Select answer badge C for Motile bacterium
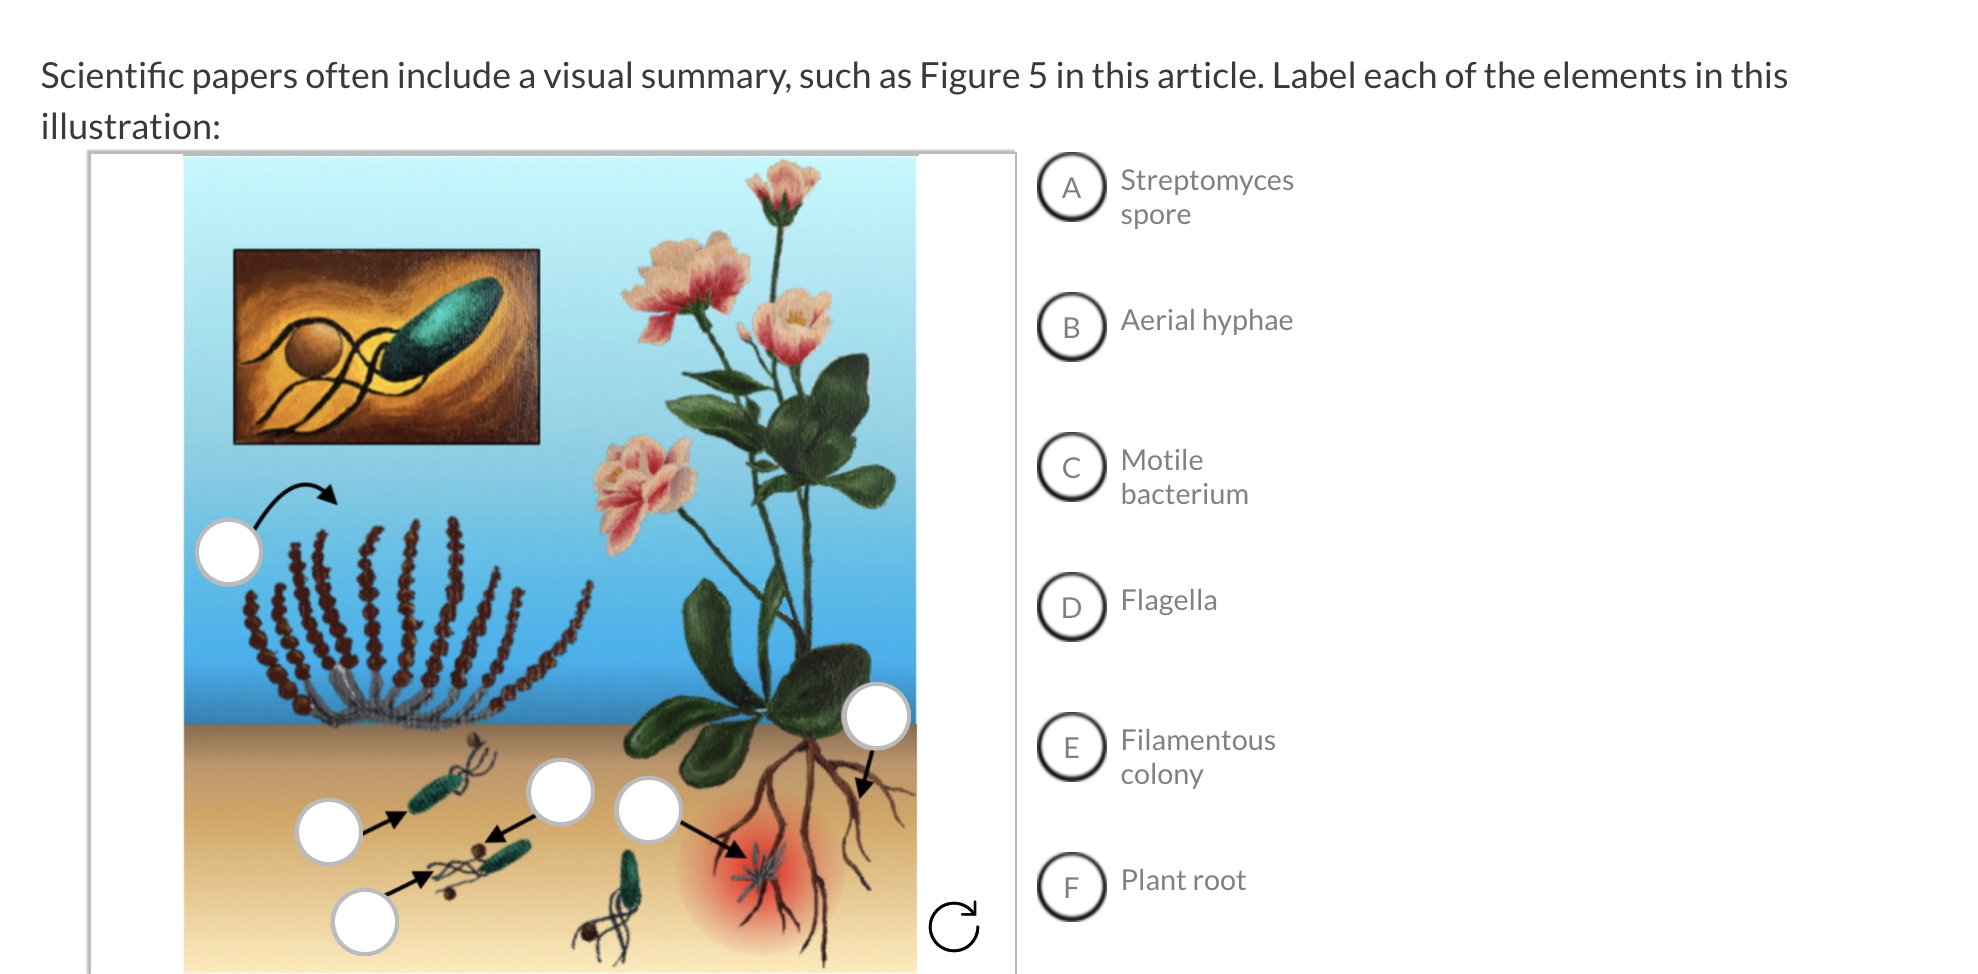Screen dimensions: 1978x974 [x=1071, y=467]
